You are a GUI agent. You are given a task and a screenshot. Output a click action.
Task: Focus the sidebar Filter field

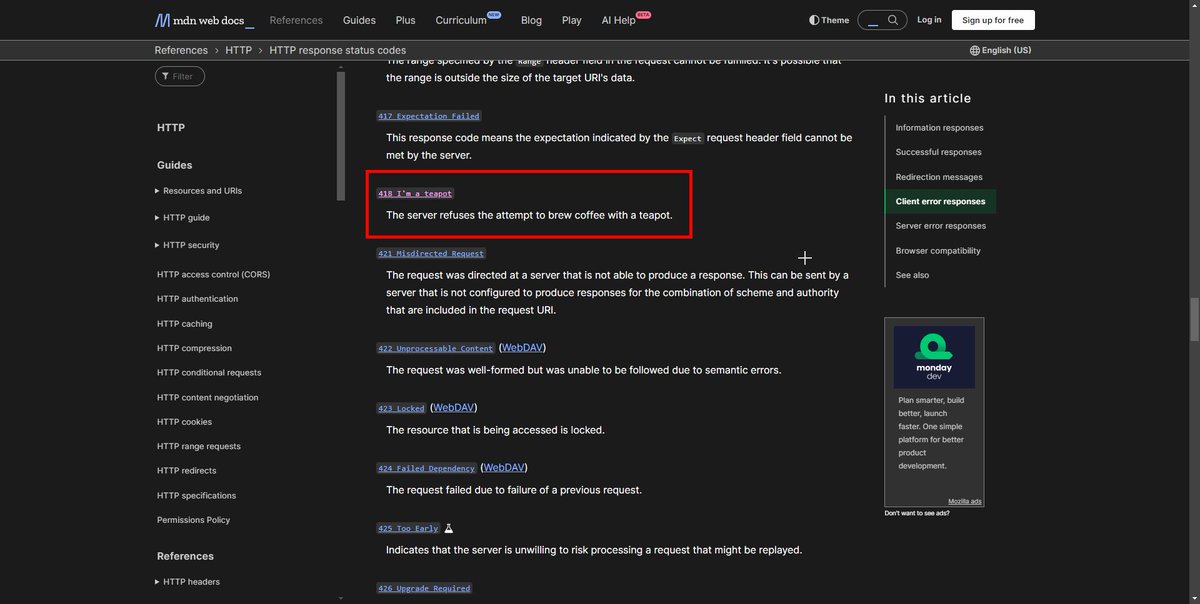tap(180, 76)
